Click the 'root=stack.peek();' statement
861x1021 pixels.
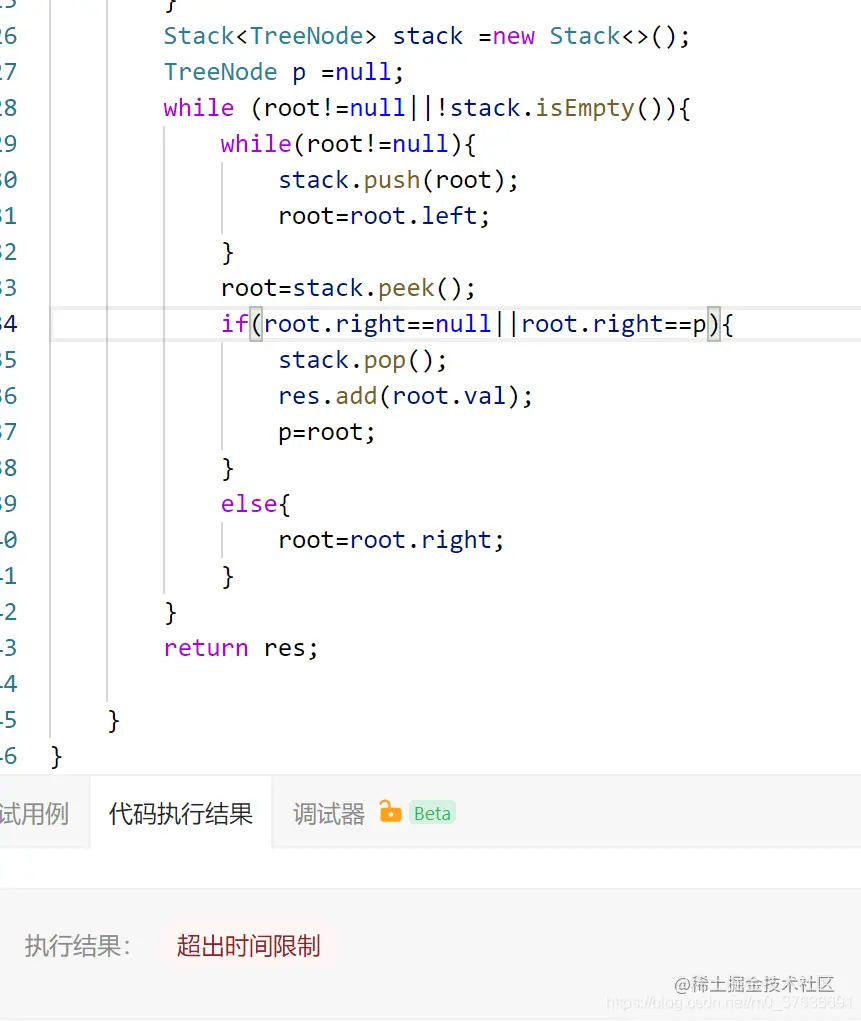[348, 288]
